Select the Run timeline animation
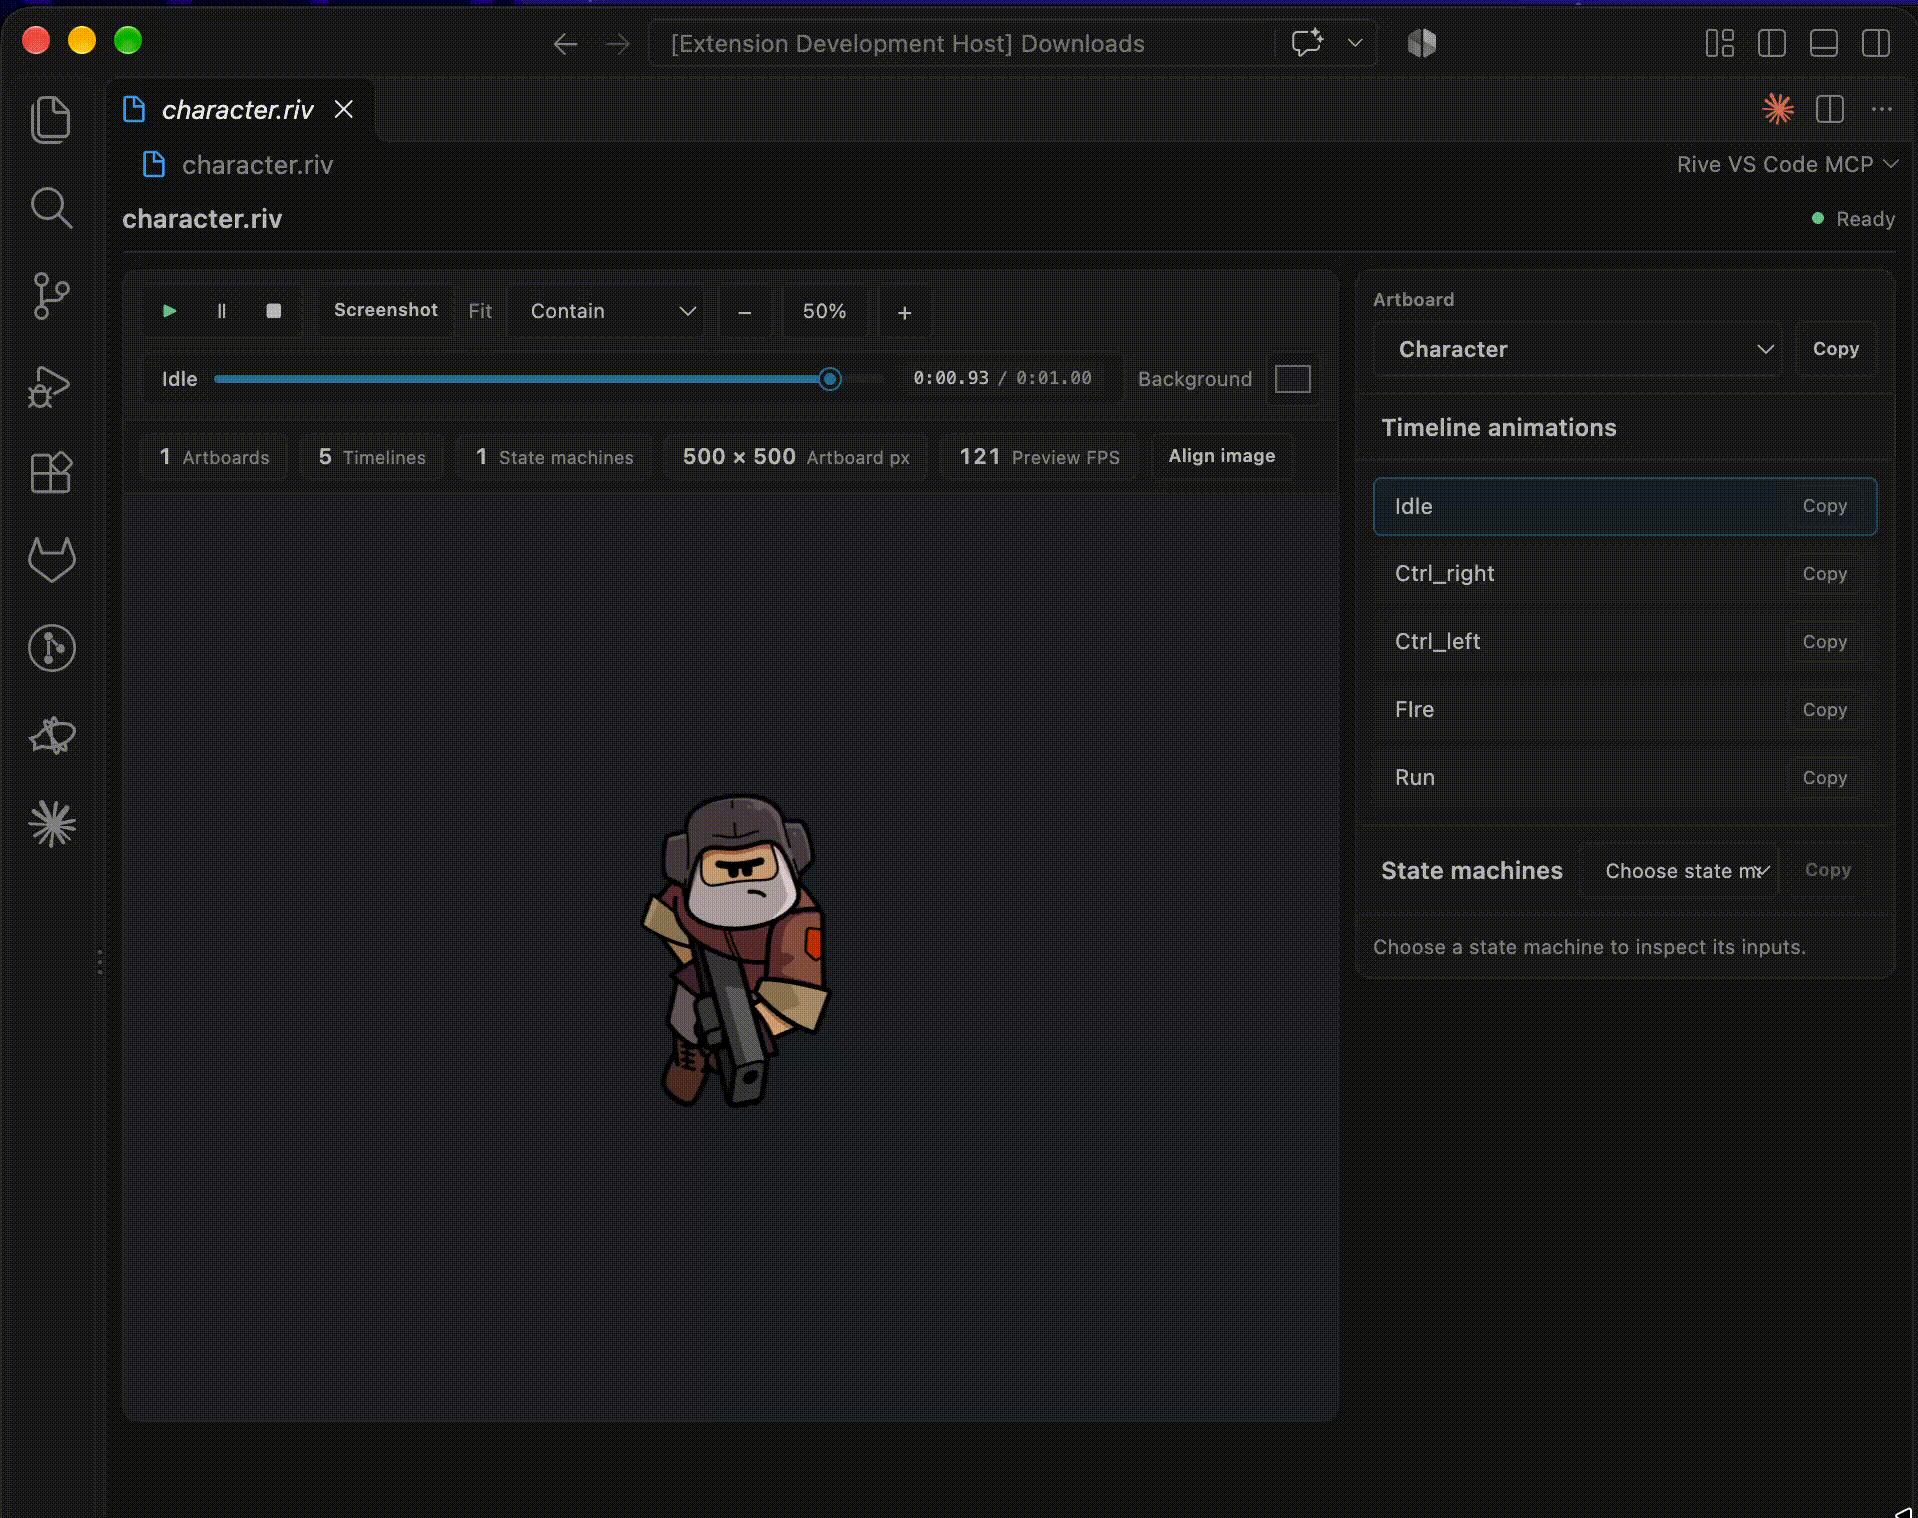This screenshot has width=1918, height=1518. click(x=1624, y=778)
